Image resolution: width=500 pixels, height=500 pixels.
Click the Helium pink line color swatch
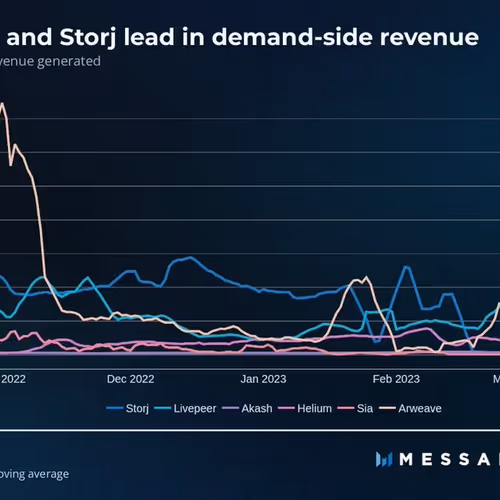(x=286, y=408)
